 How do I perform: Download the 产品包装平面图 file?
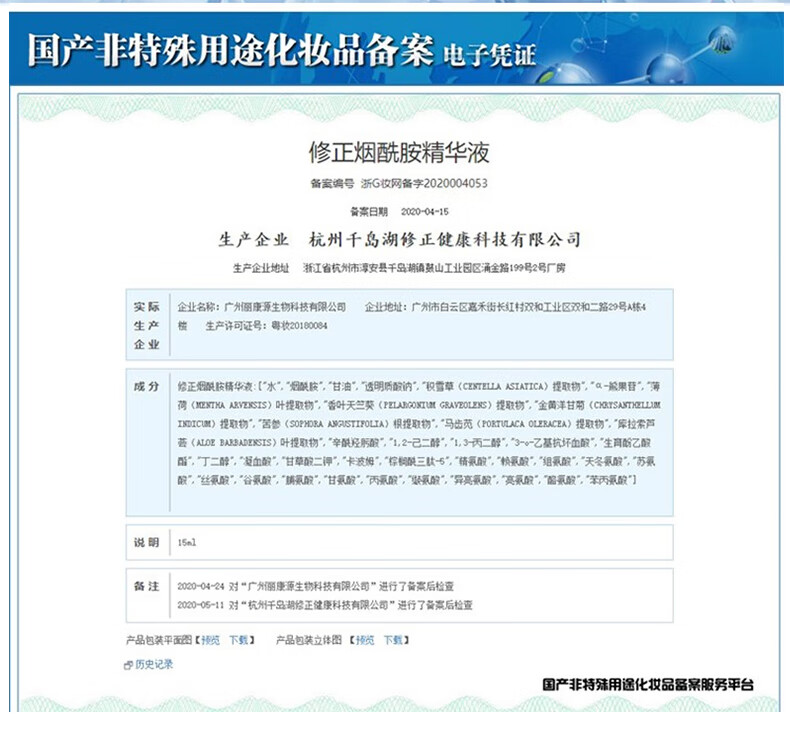point(239,640)
